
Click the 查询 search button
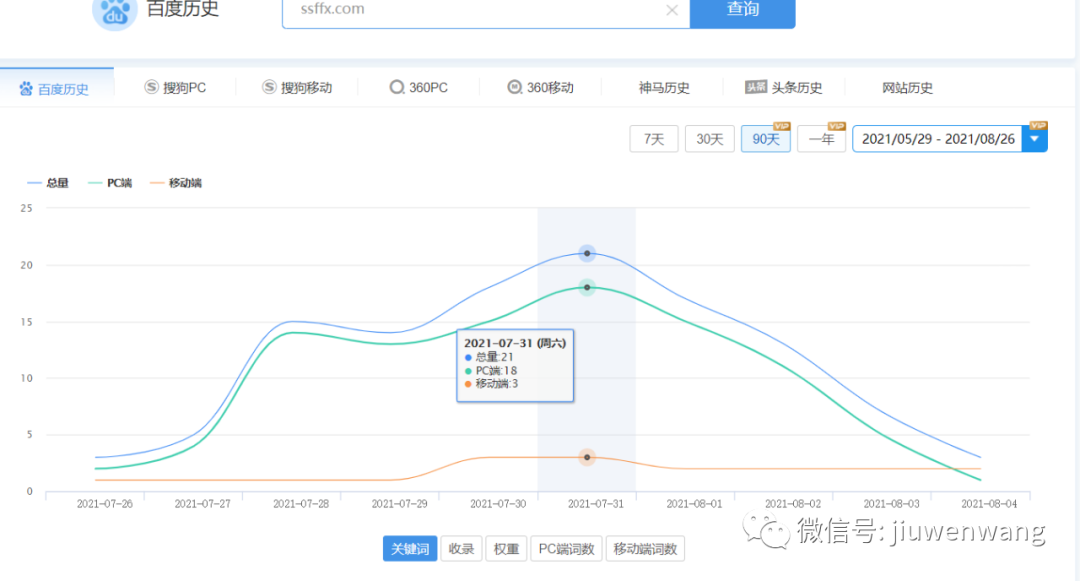click(x=742, y=9)
